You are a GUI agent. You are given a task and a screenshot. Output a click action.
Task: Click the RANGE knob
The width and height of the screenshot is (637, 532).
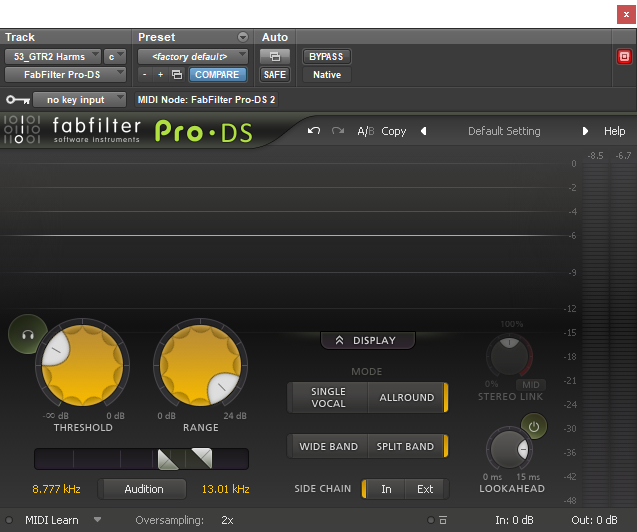[200, 365]
